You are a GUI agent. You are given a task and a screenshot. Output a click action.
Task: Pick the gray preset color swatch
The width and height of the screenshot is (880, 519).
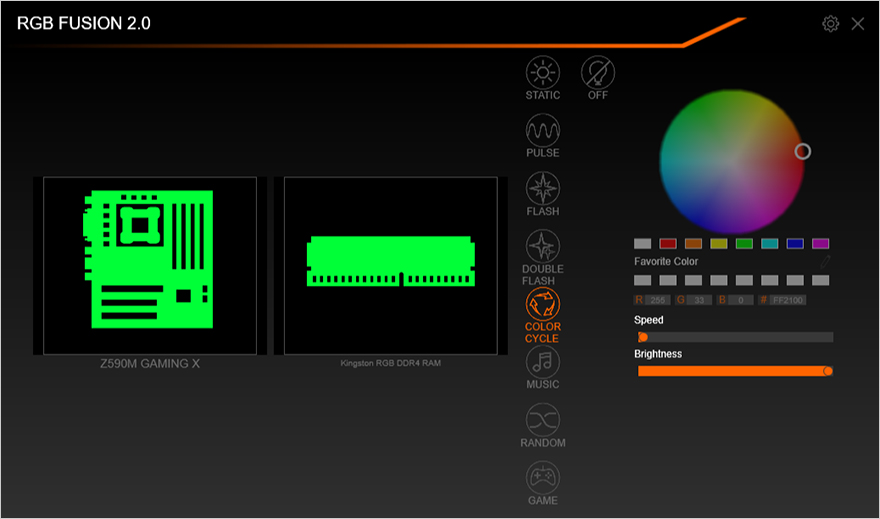pyautogui.click(x=643, y=244)
